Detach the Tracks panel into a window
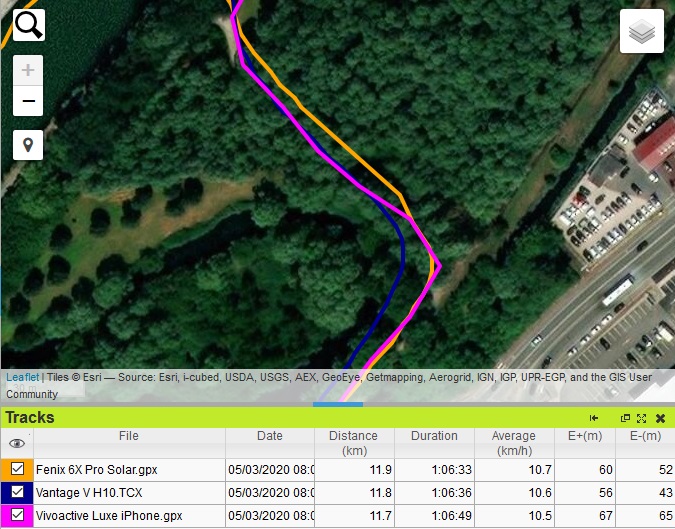The height and width of the screenshot is (529, 675). tap(626, 418)
